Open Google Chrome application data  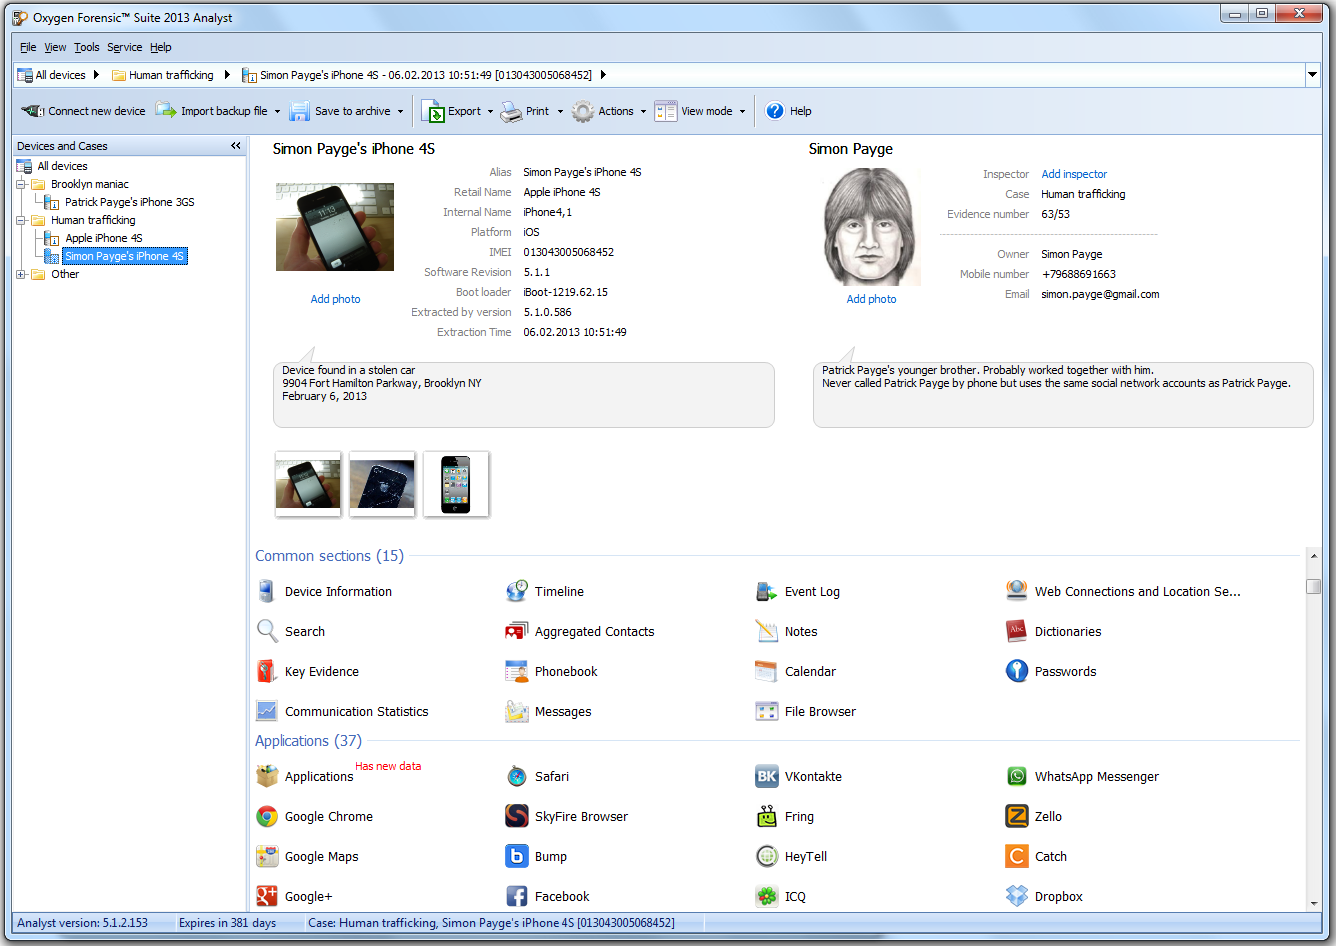tap(315, 817)
